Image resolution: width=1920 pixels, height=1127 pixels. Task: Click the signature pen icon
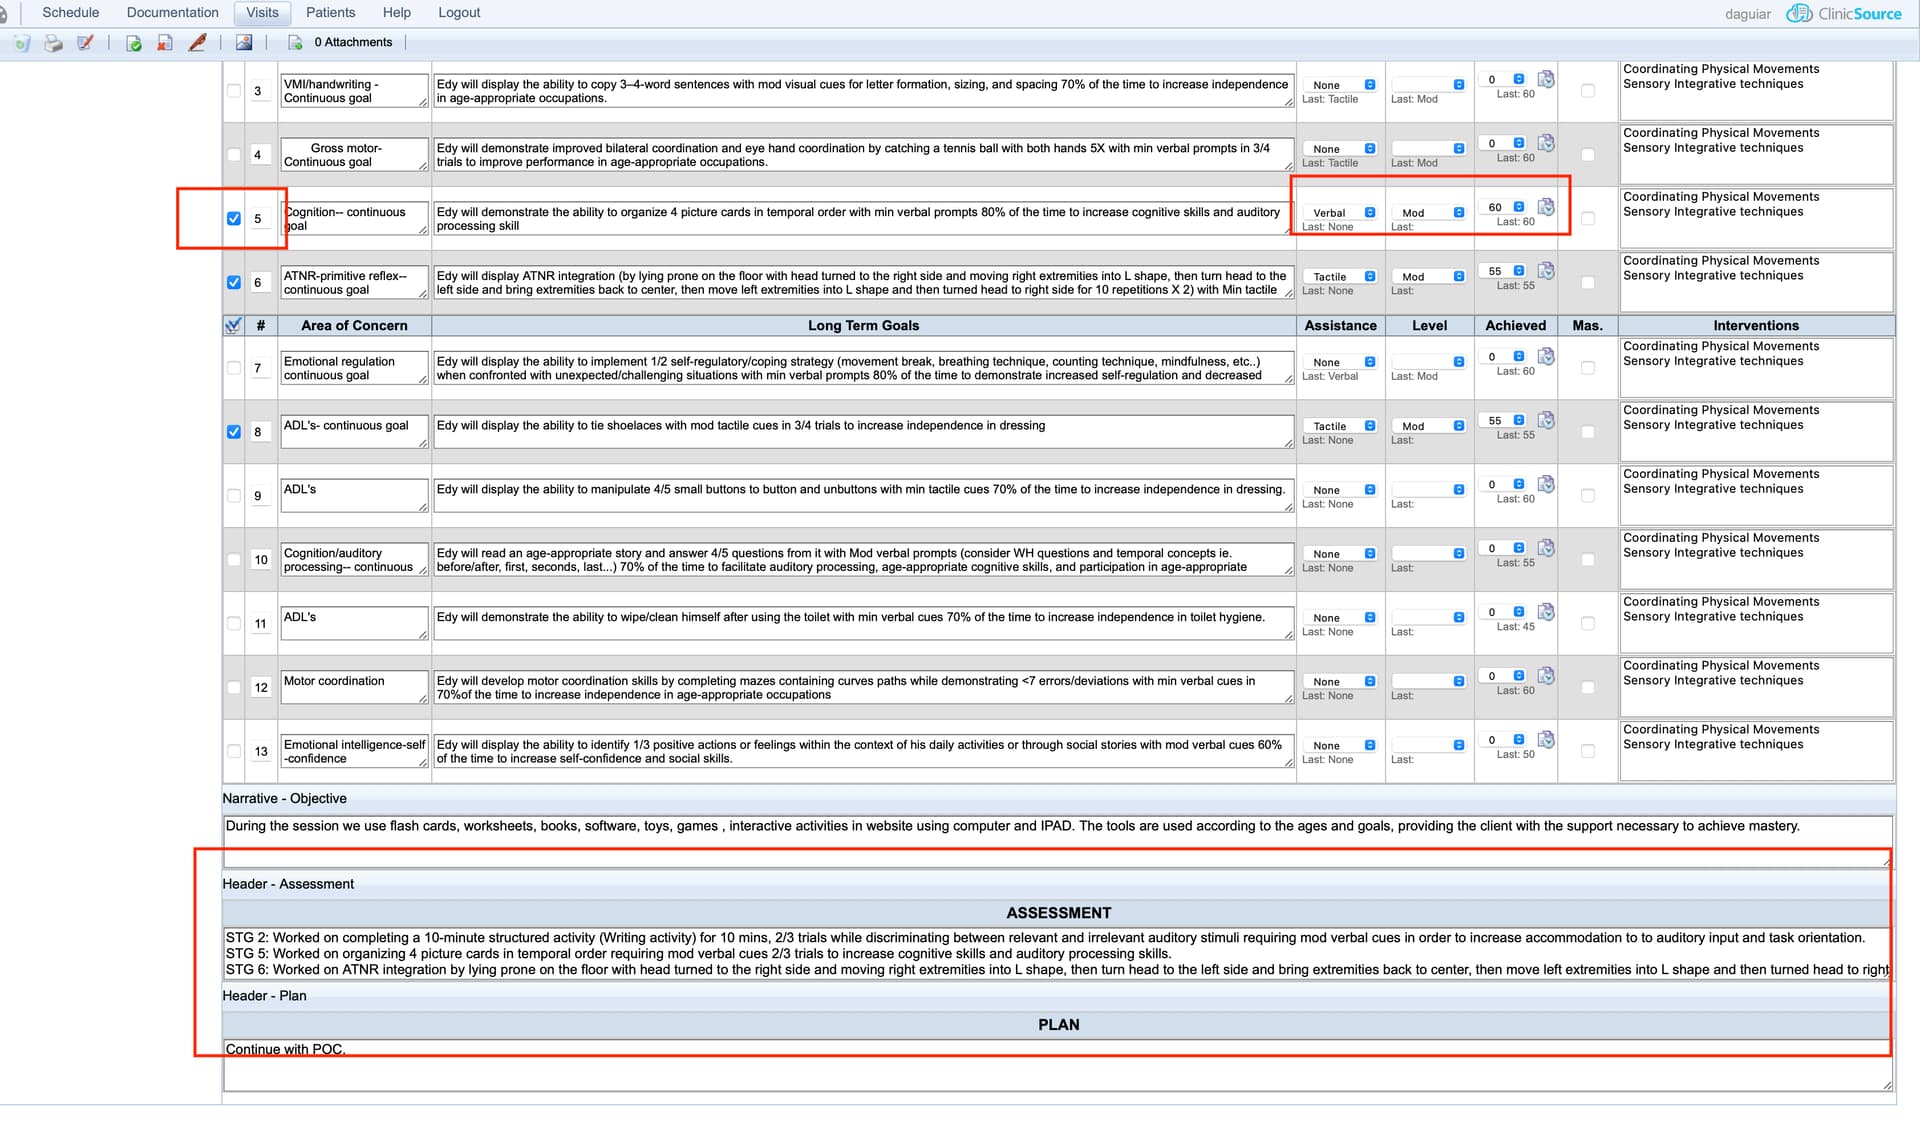click(198, 43)
